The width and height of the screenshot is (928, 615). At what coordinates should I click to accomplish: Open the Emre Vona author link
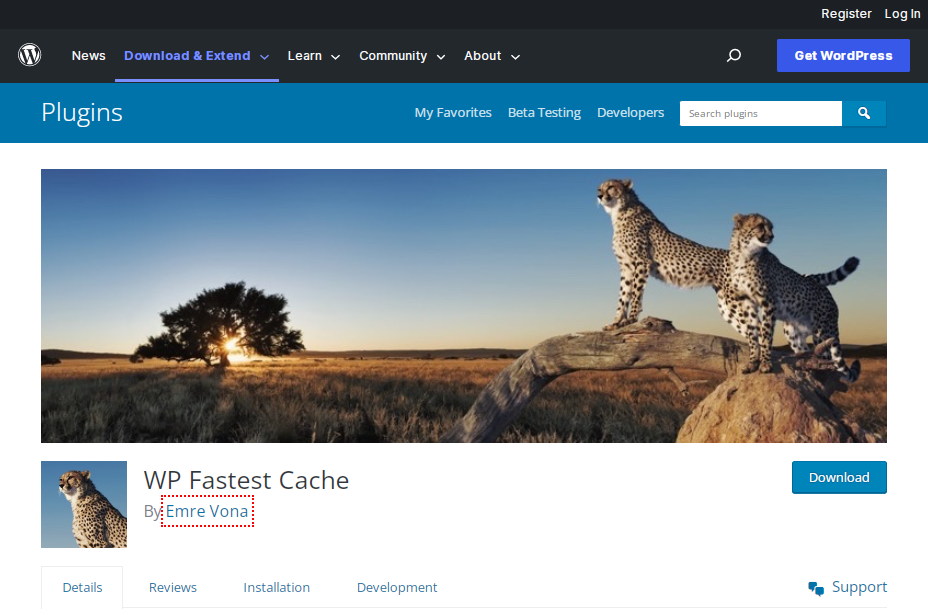click(207, 511)
